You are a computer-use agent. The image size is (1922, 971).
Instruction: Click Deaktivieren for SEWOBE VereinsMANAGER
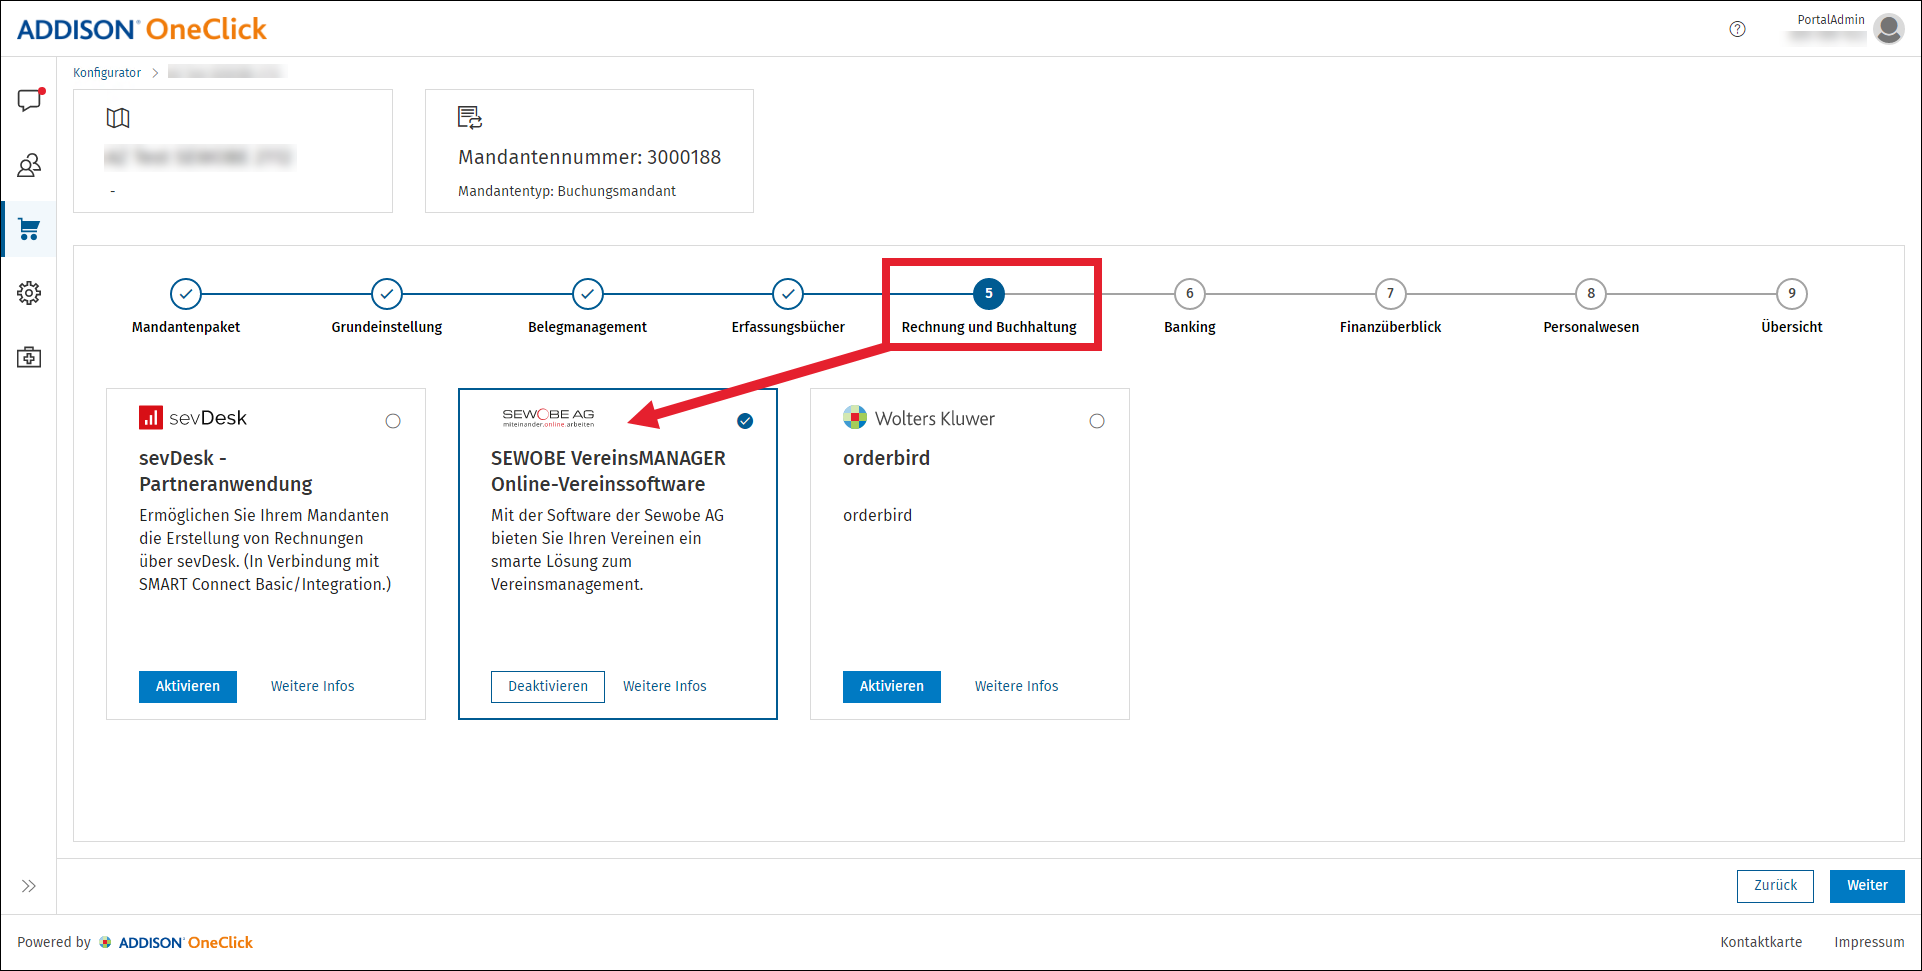pyautogui.click(x=548, y=687)
